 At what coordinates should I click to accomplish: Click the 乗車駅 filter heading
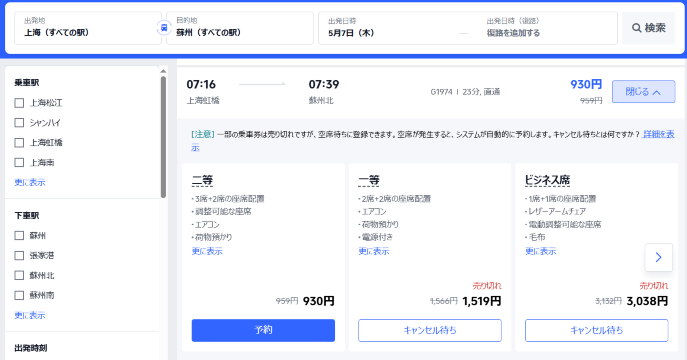[27, 83]
